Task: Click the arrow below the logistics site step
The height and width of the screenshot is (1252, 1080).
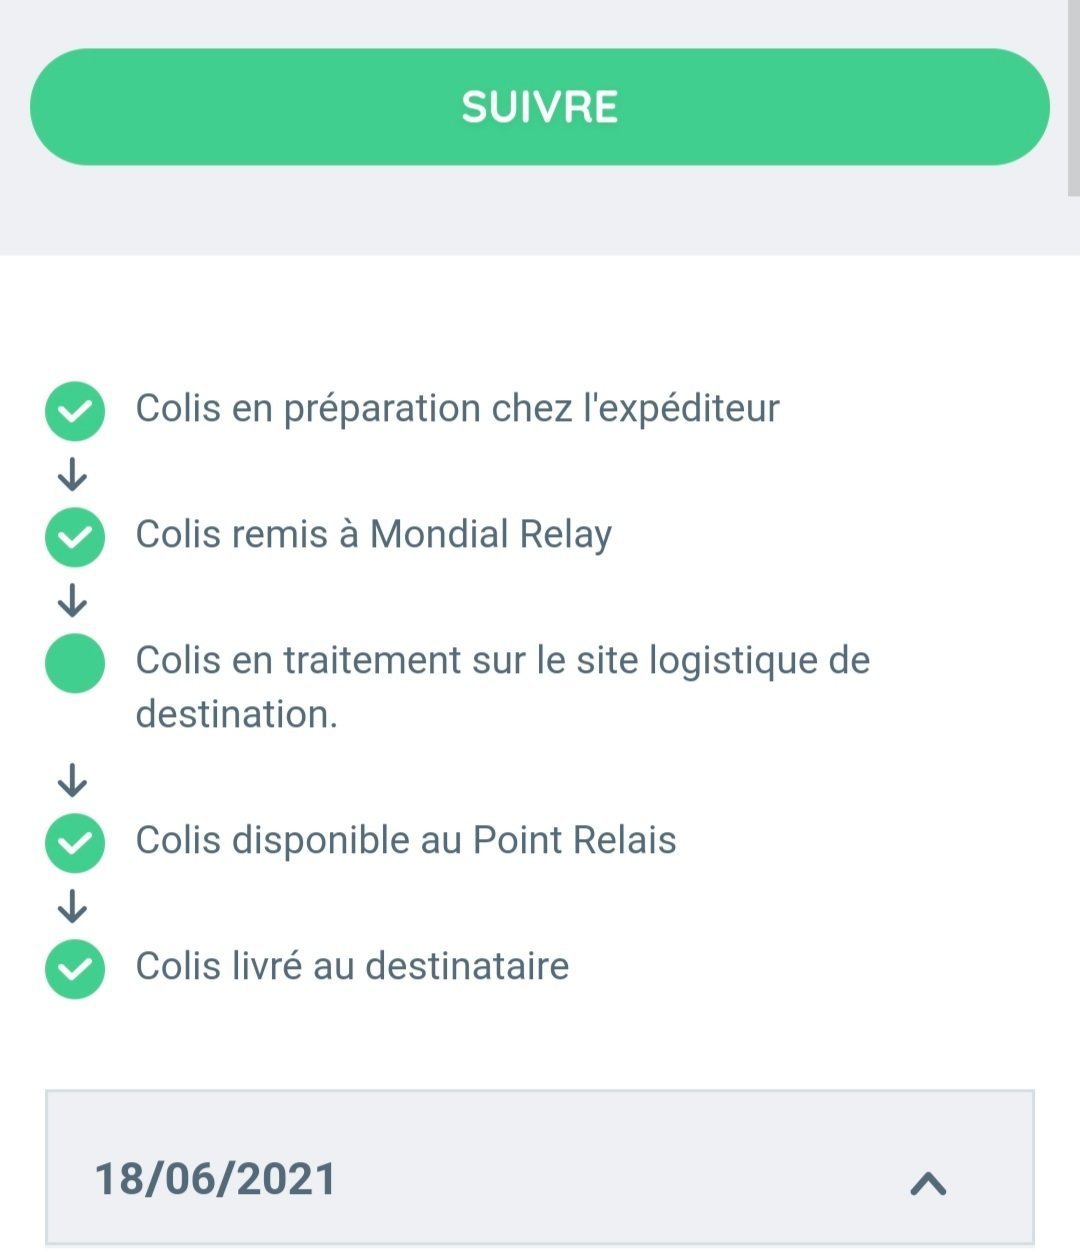Action: pyautogui.click(x=72, y=780)
